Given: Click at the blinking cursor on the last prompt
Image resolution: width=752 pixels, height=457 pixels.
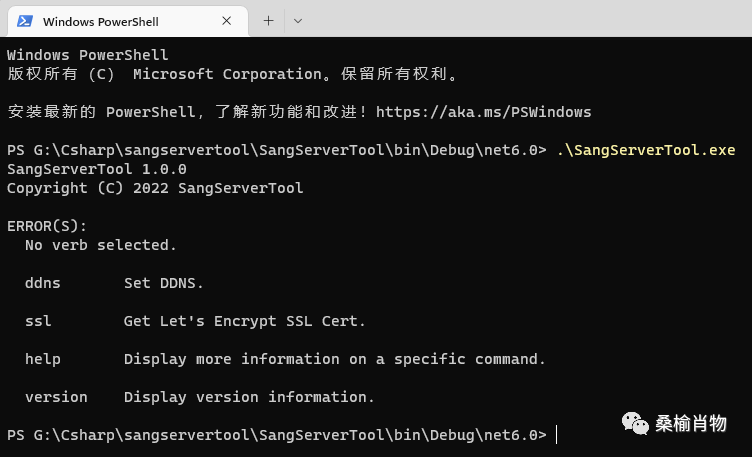Looking at the screenshot, I should pos(557,435).
